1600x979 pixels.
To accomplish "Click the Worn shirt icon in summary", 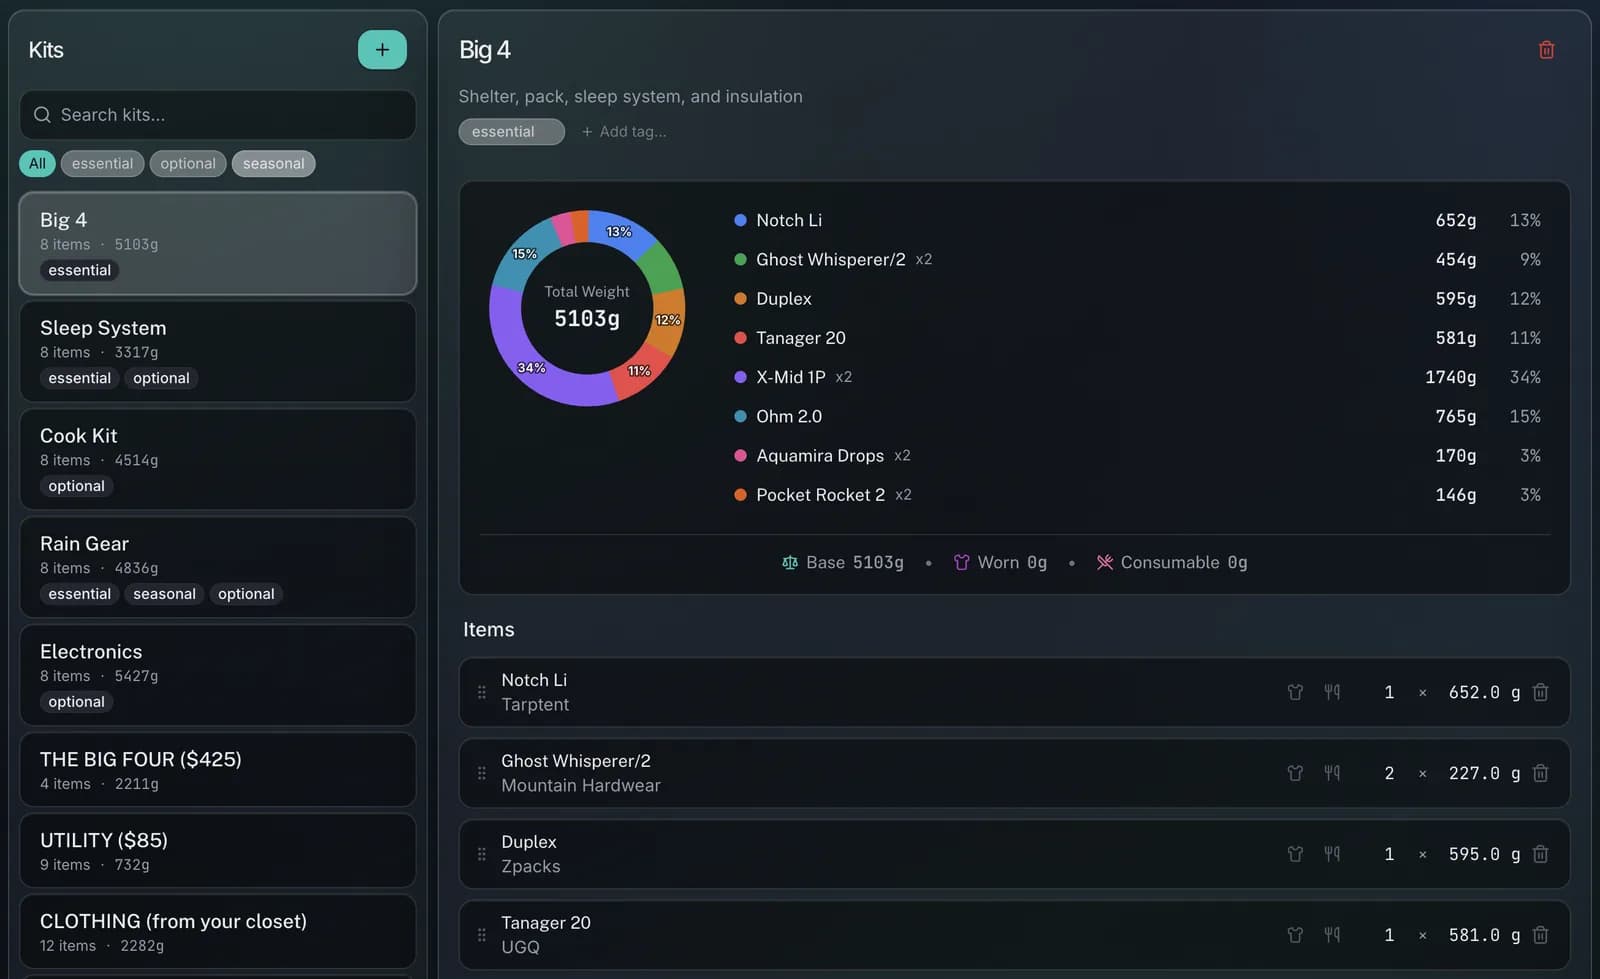I will 961,563.
